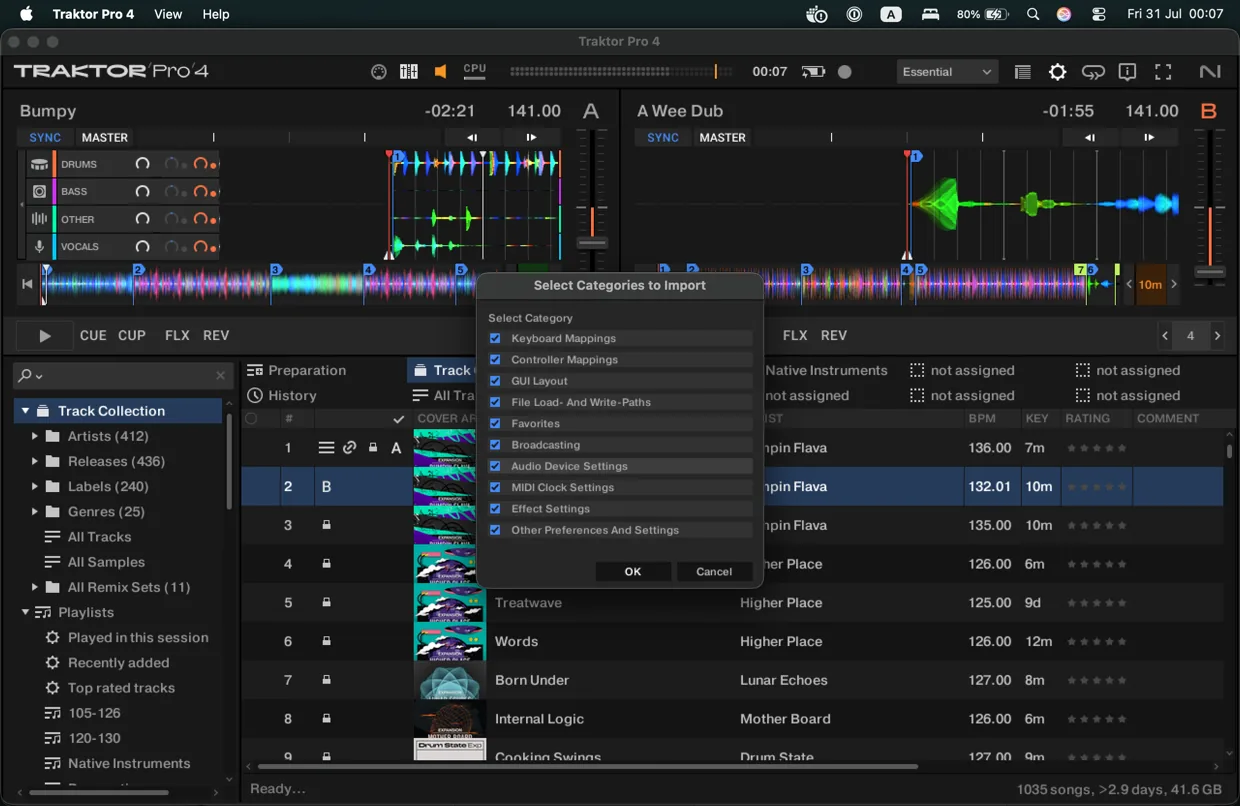
Task: Expand the Artists (412) folder
Action: coord(35,436)
